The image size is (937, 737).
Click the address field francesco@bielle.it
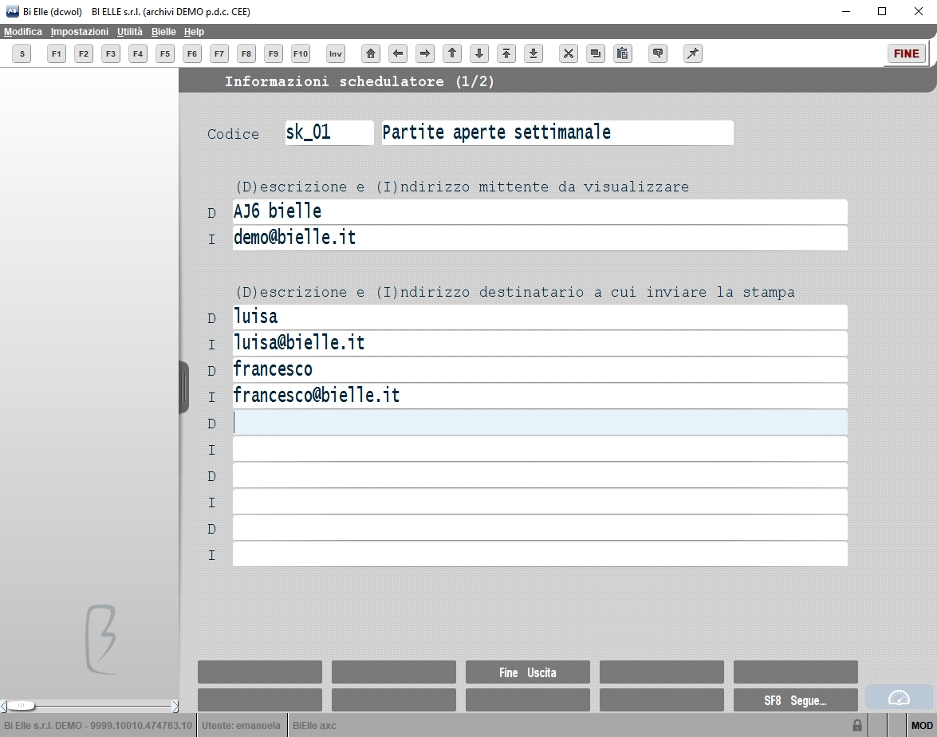pyautogui.click(x=540, y=396)
